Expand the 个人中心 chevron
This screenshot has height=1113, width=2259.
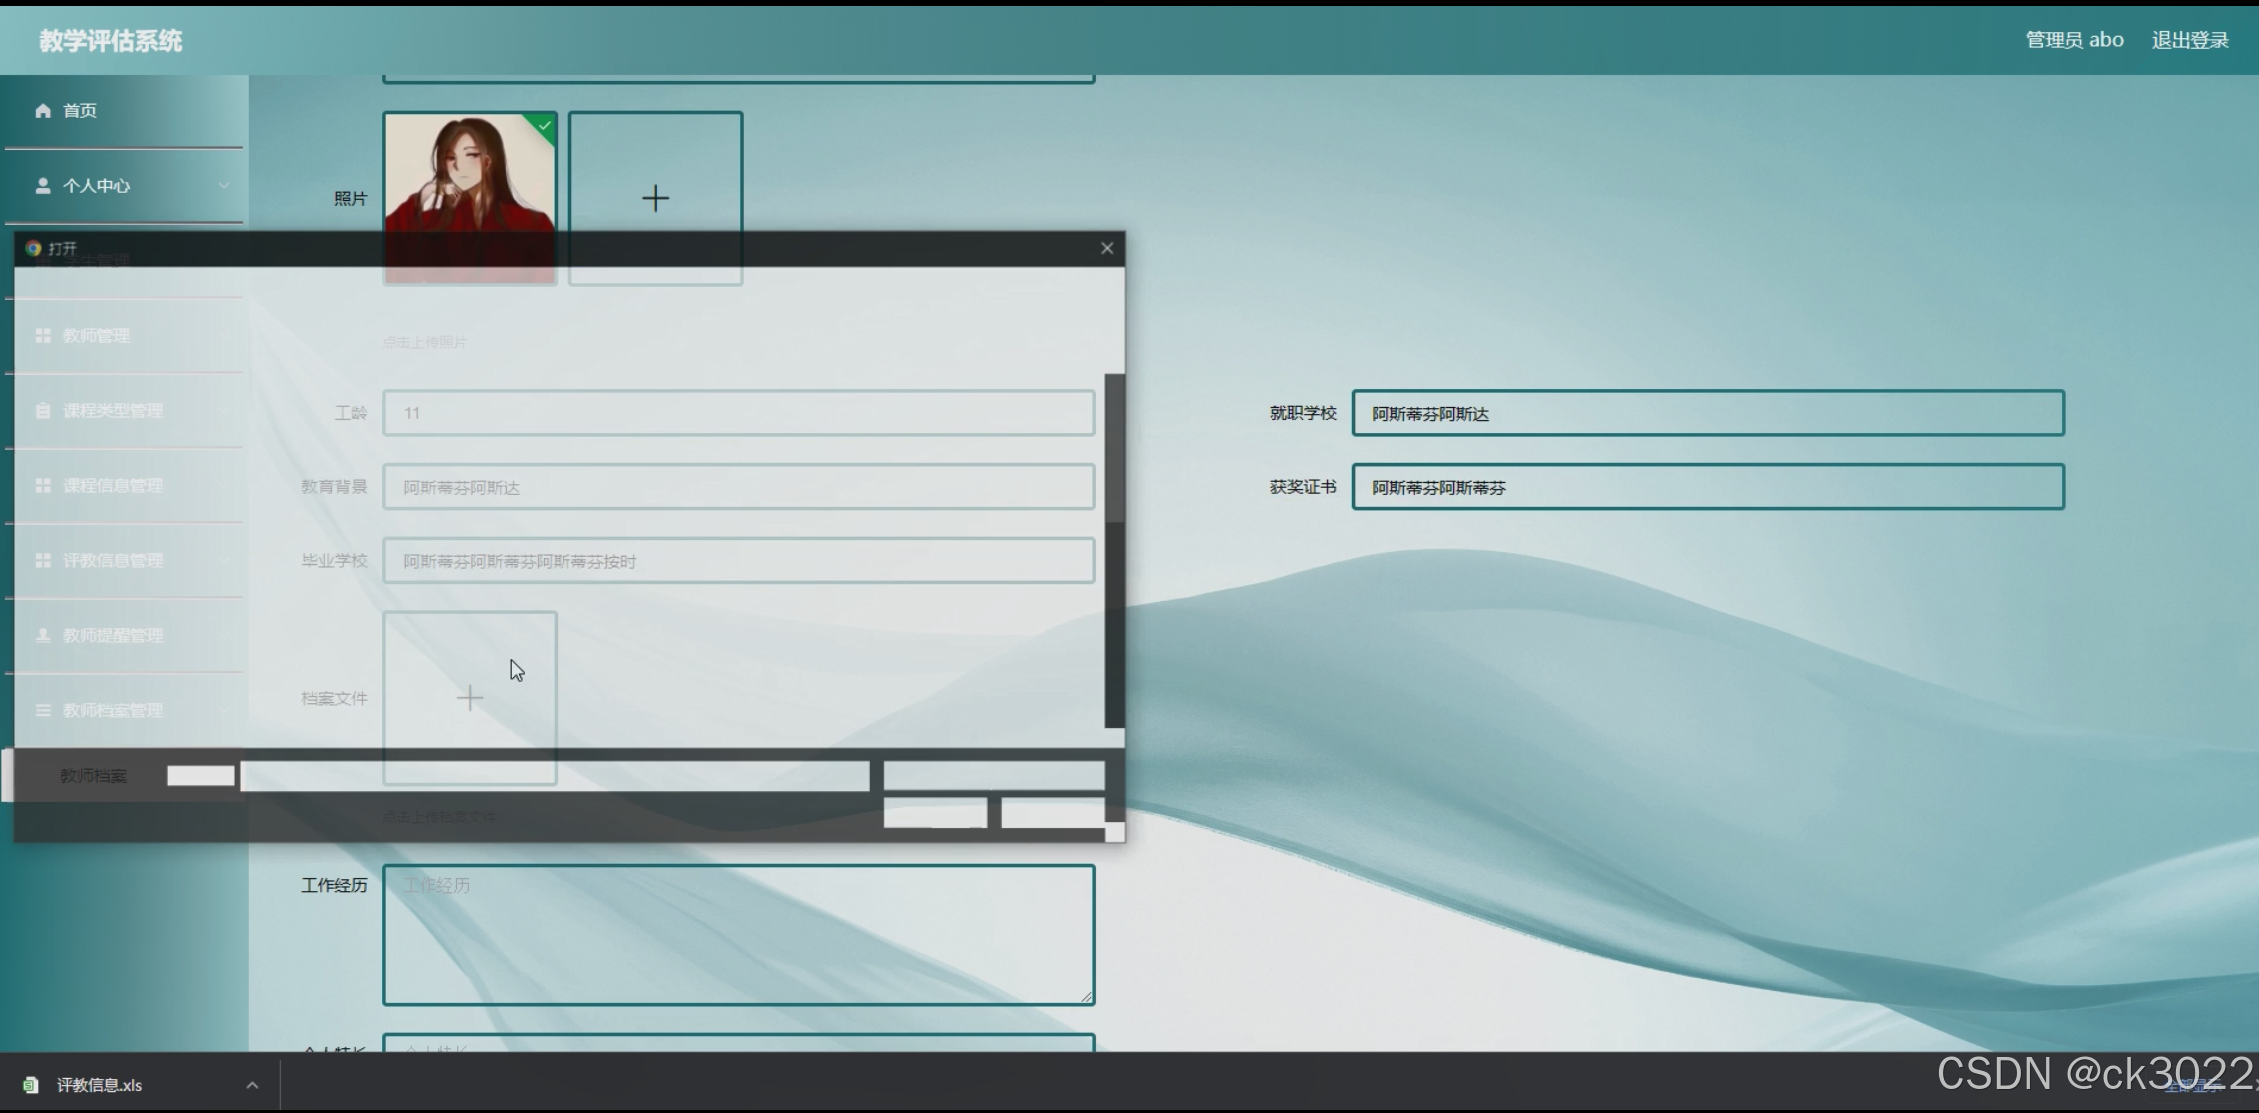tap(224, 186)
